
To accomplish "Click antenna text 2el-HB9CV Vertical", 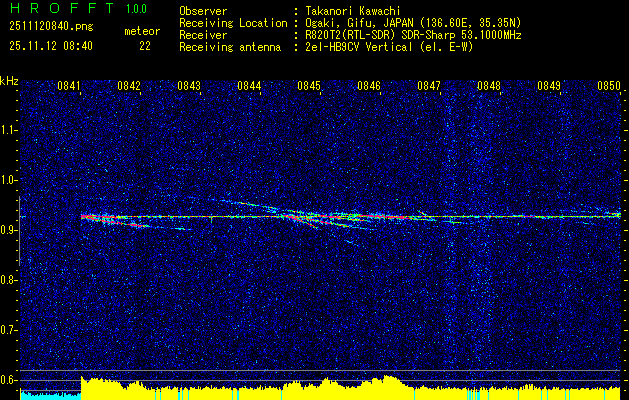I will (x=359, y=47).
